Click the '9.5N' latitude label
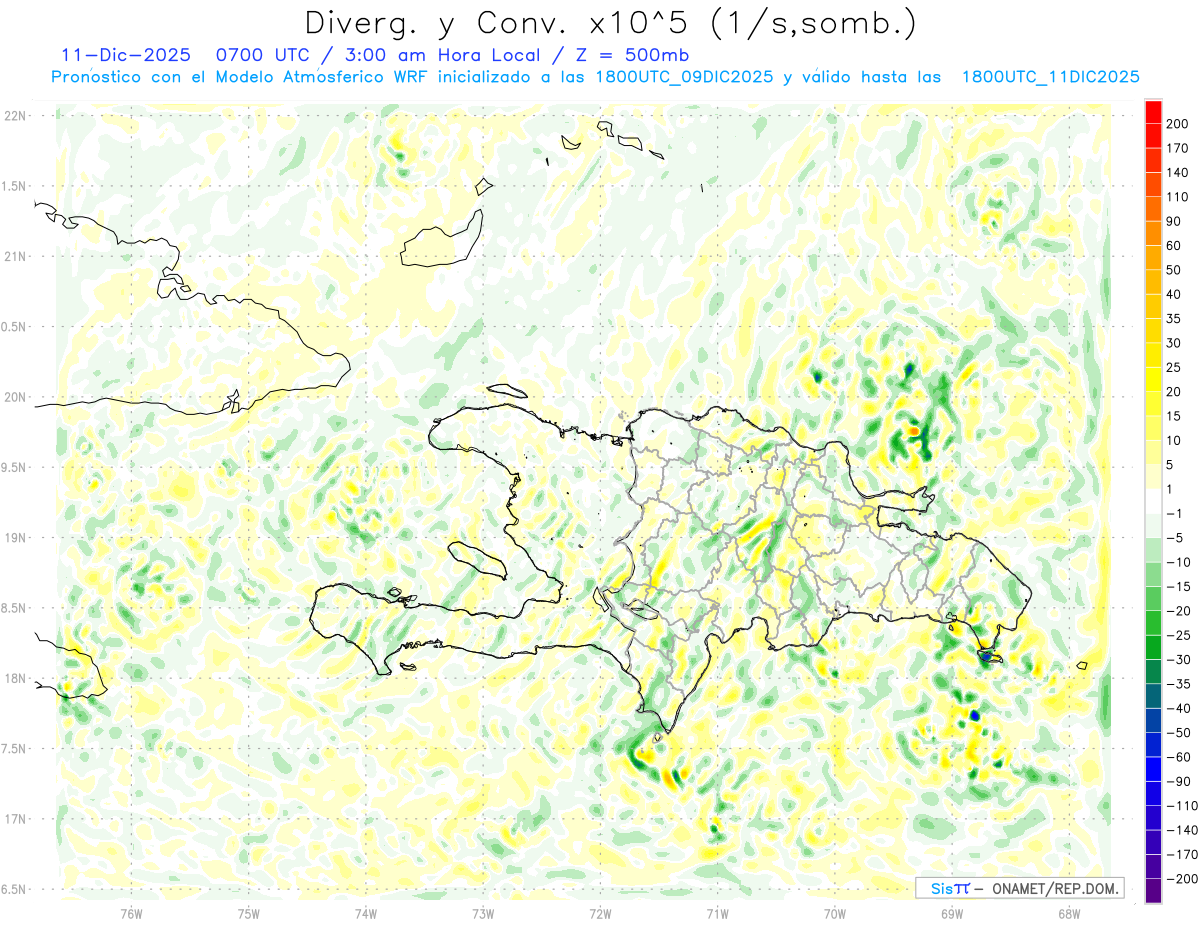The width and height of the screenshot is (1200, 927). (14, 467)
